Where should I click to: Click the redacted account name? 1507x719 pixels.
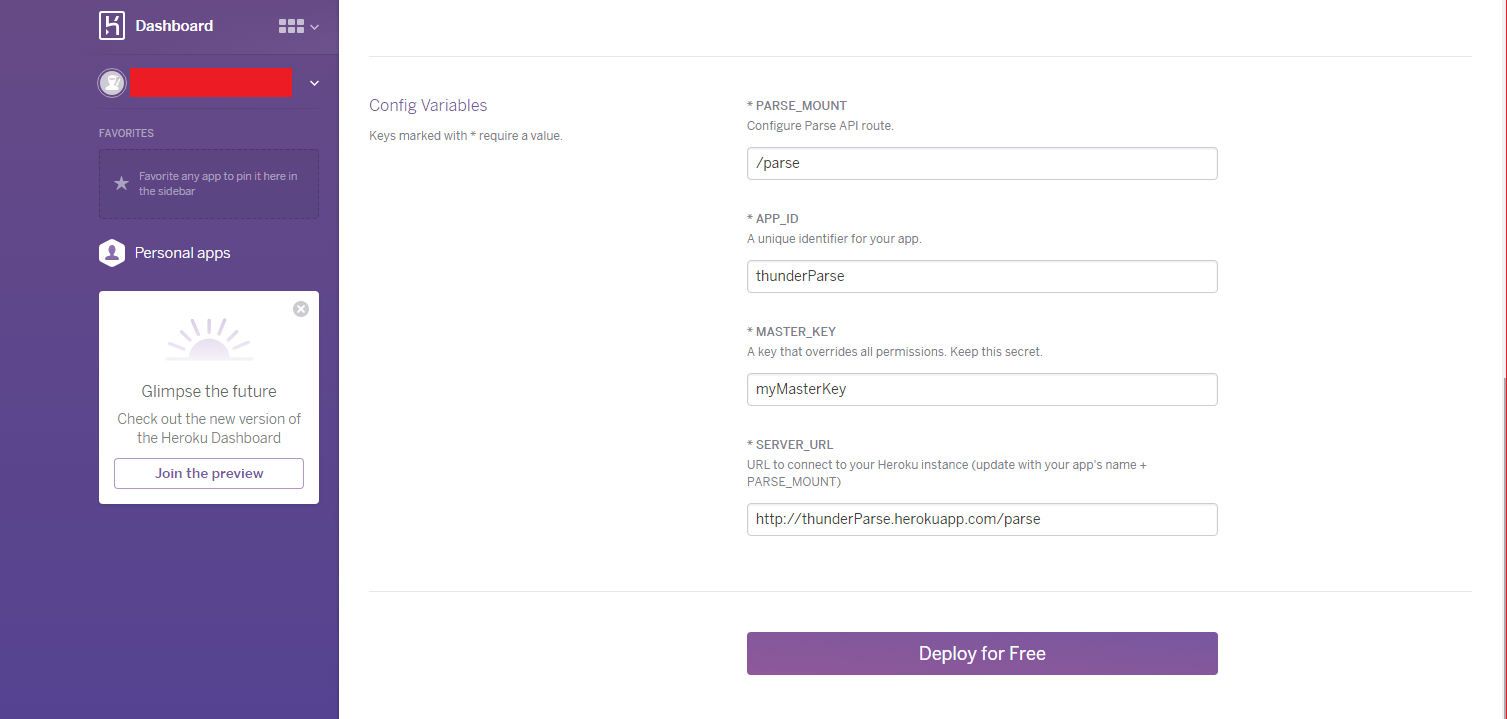coord(210,83)
